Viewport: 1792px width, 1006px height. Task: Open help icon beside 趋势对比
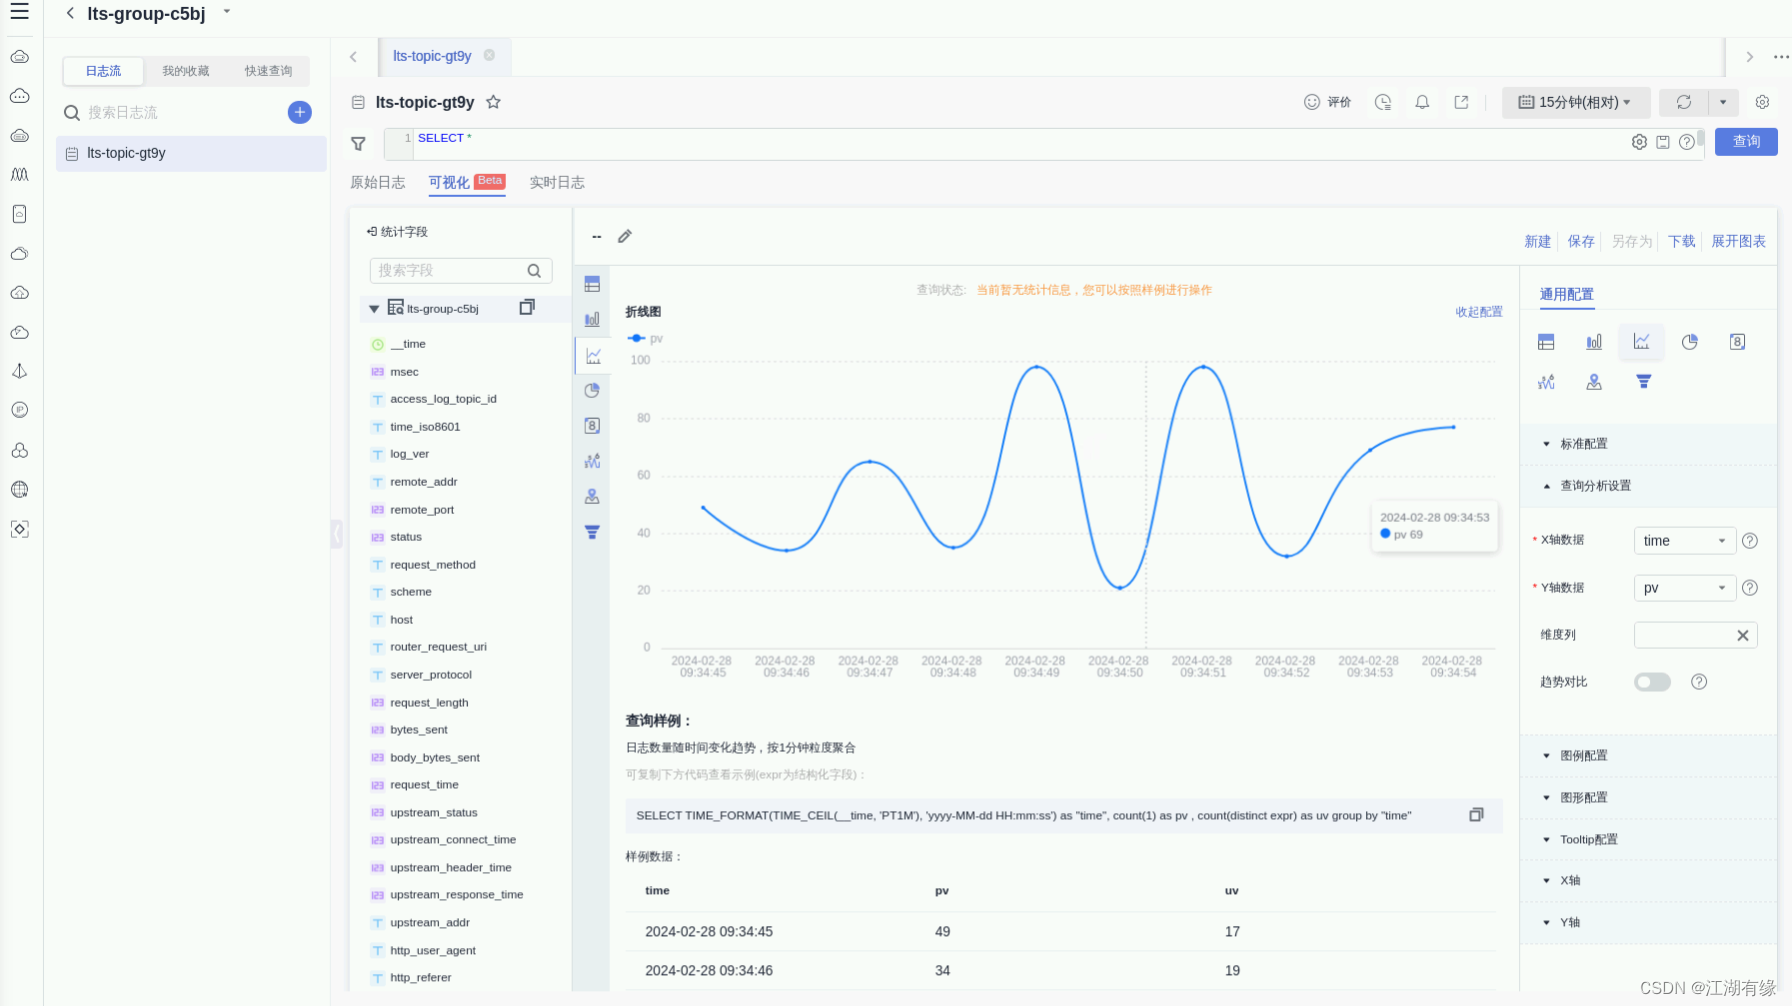[1699, 682]
